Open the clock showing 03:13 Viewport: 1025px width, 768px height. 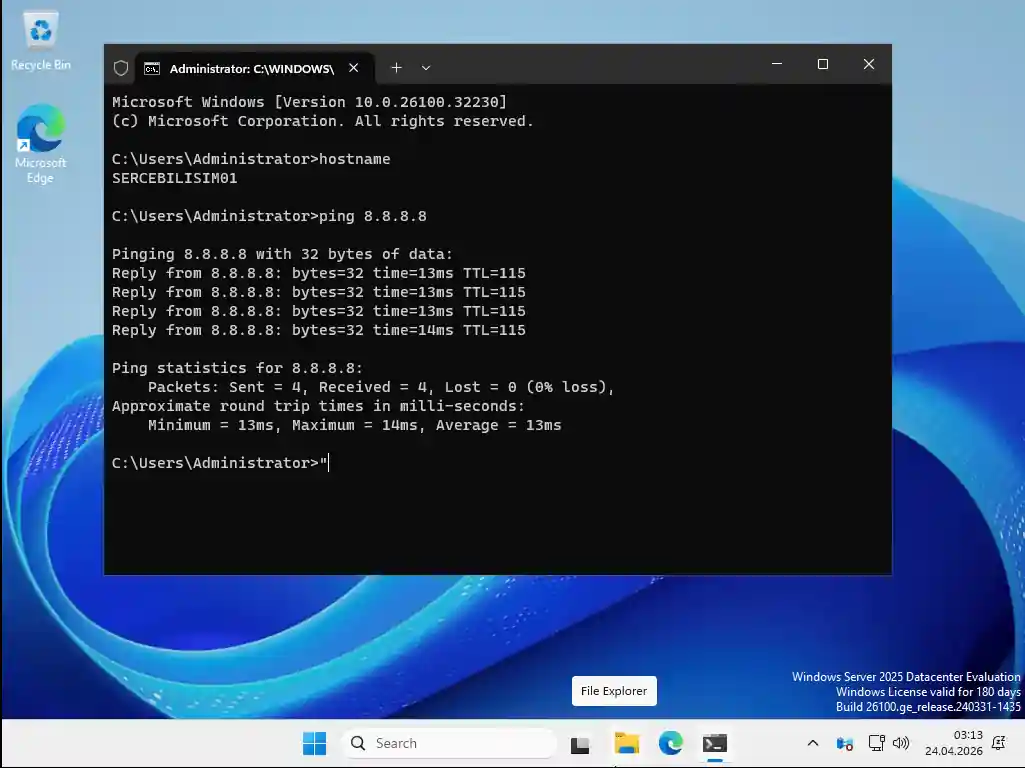(954, 743)
